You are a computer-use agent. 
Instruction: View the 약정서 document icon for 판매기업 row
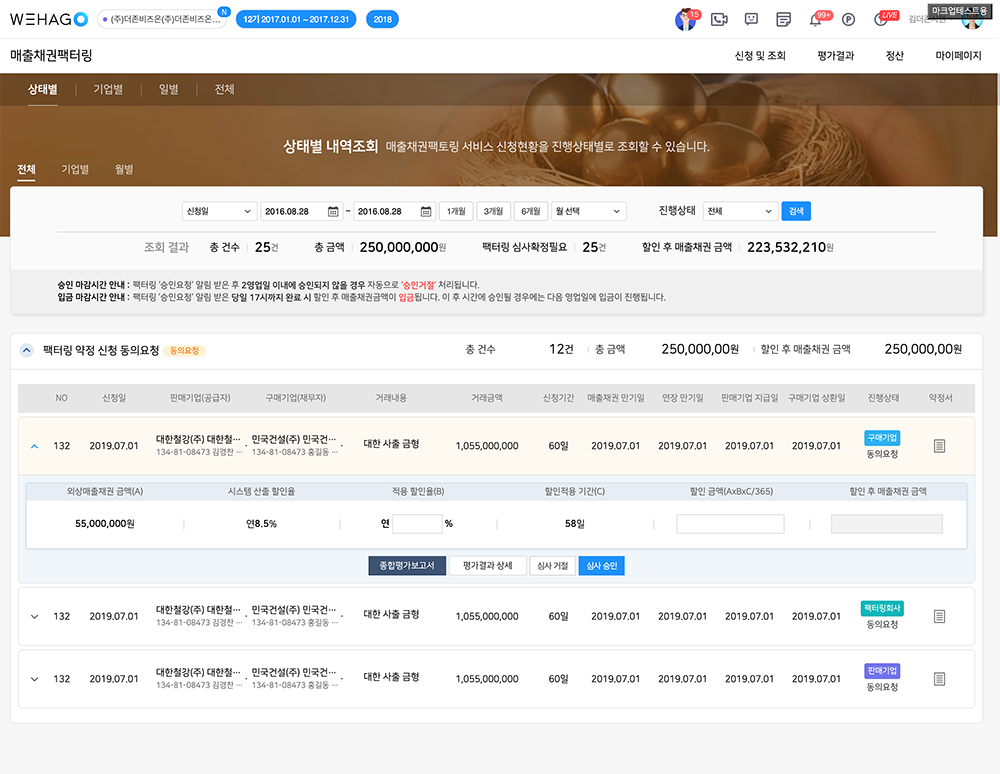tap(939, 679)
